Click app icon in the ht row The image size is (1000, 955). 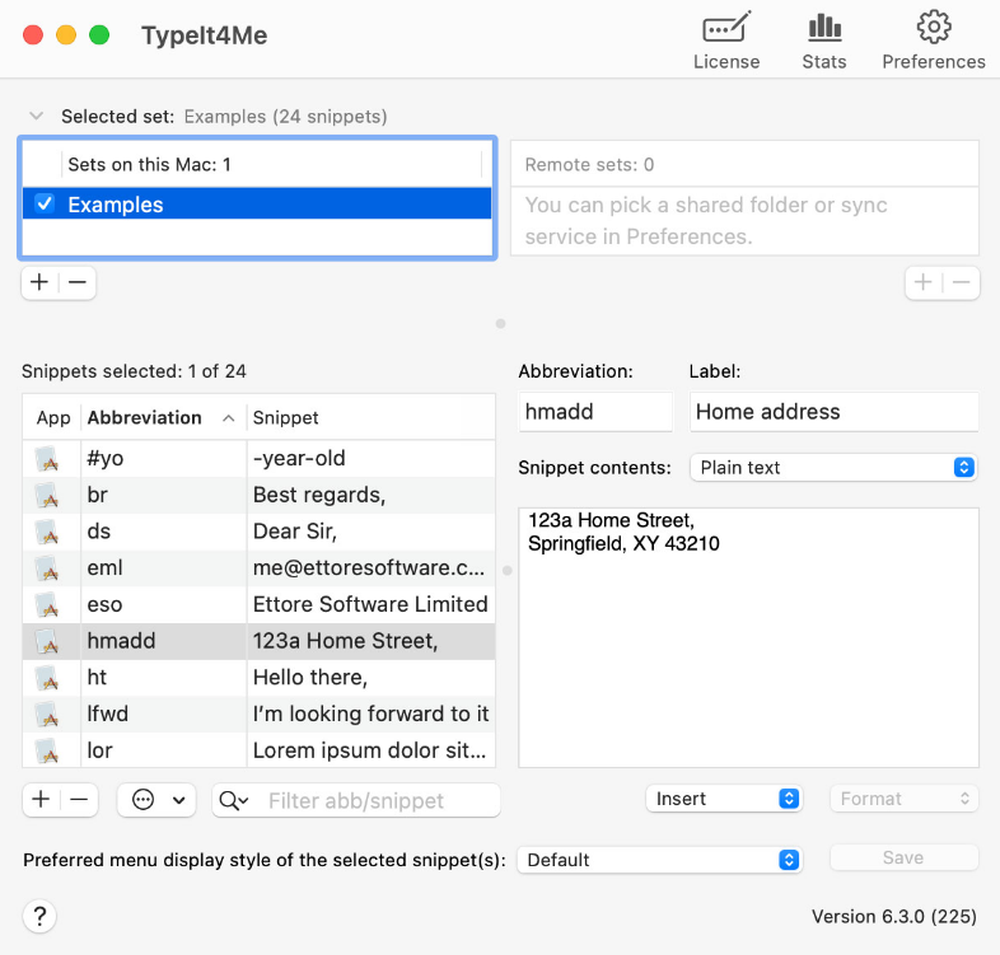pos(48,677)
